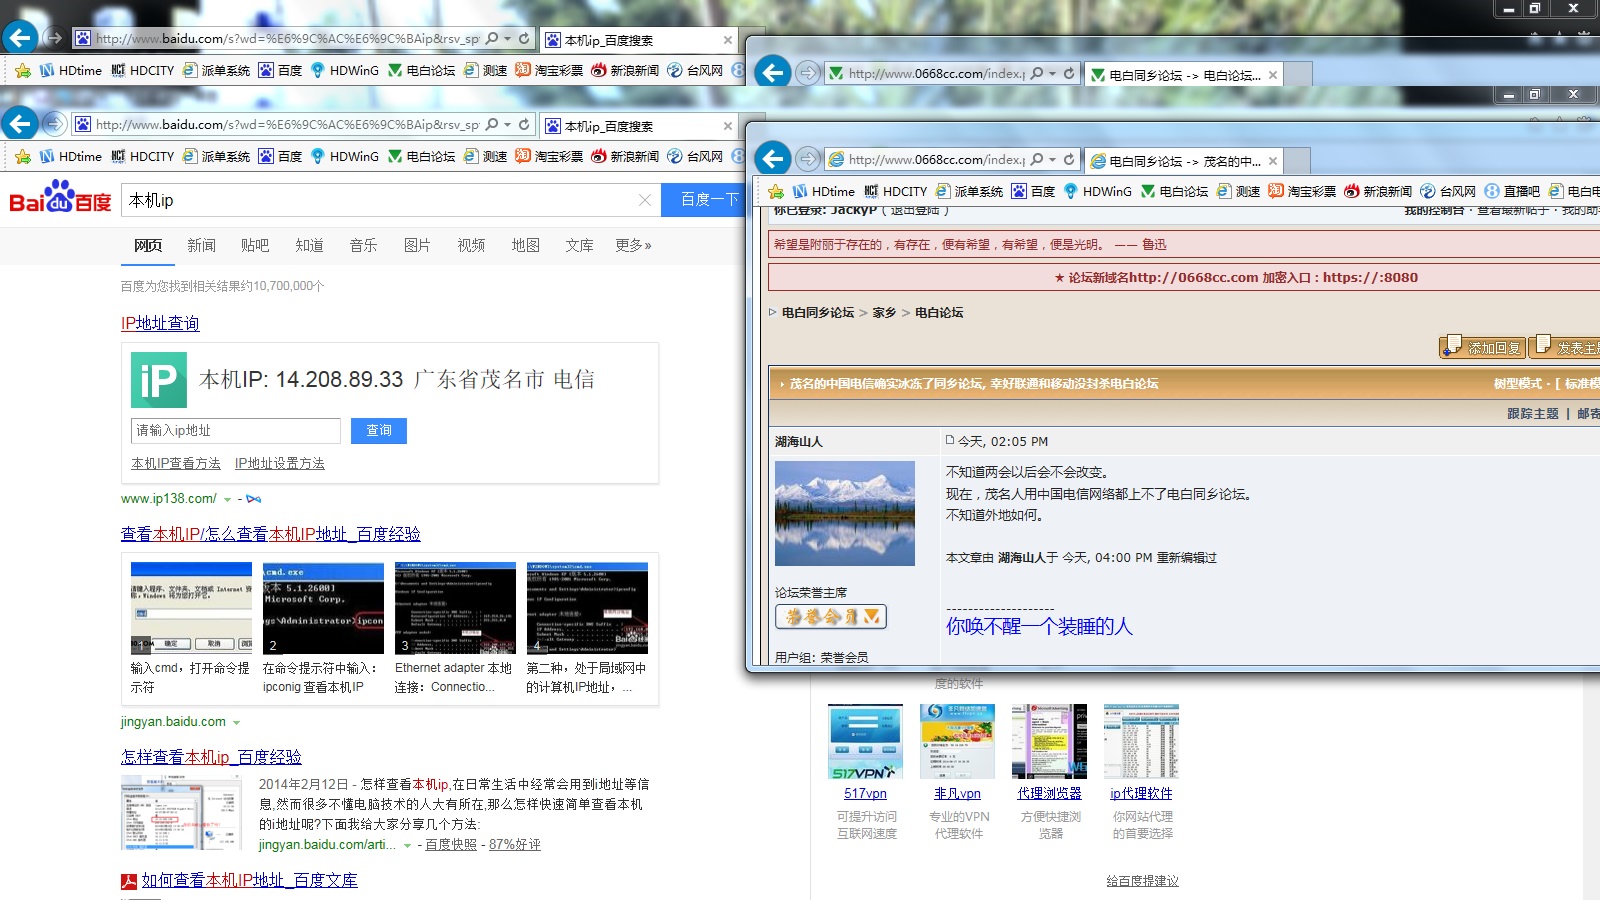Click the 请输入ip地址 input field

235,430
